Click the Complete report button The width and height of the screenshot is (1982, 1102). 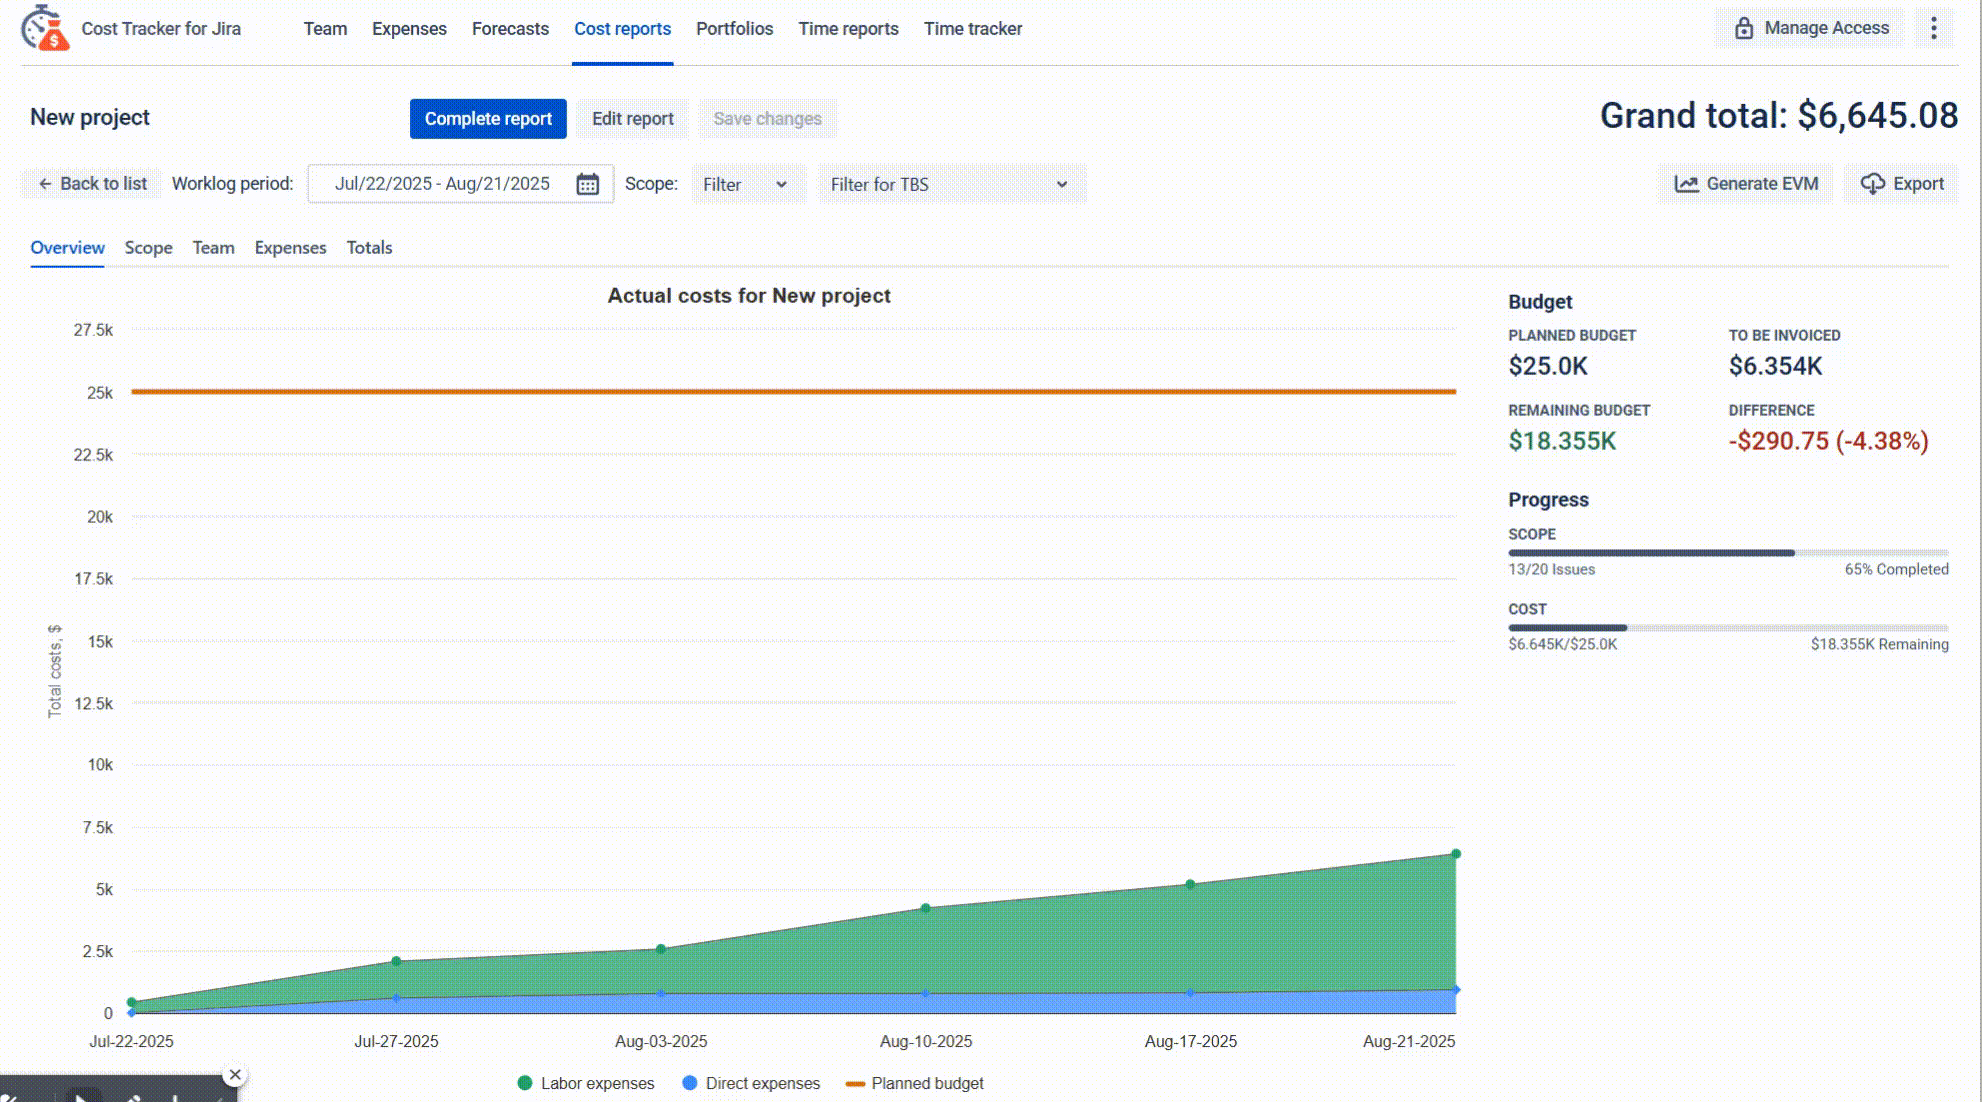[488, 119]
